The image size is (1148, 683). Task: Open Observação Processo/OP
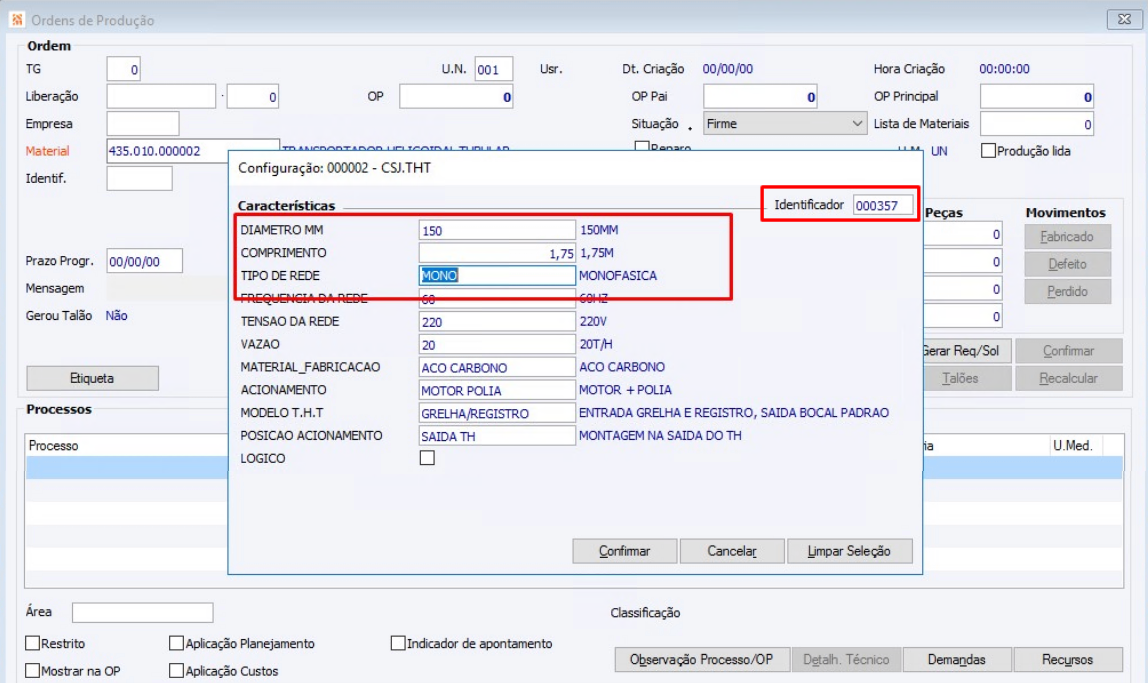tap(701, 660)
